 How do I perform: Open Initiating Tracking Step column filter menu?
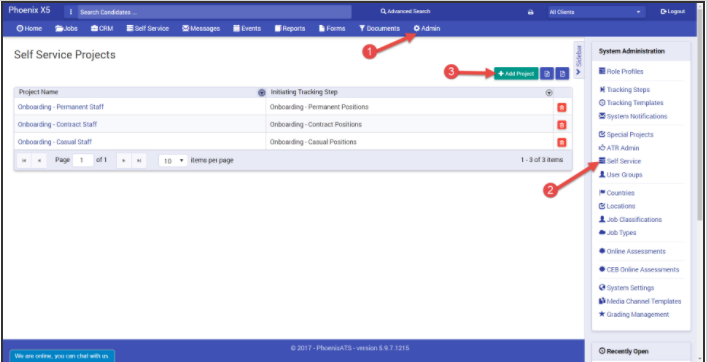coord(549,93)
